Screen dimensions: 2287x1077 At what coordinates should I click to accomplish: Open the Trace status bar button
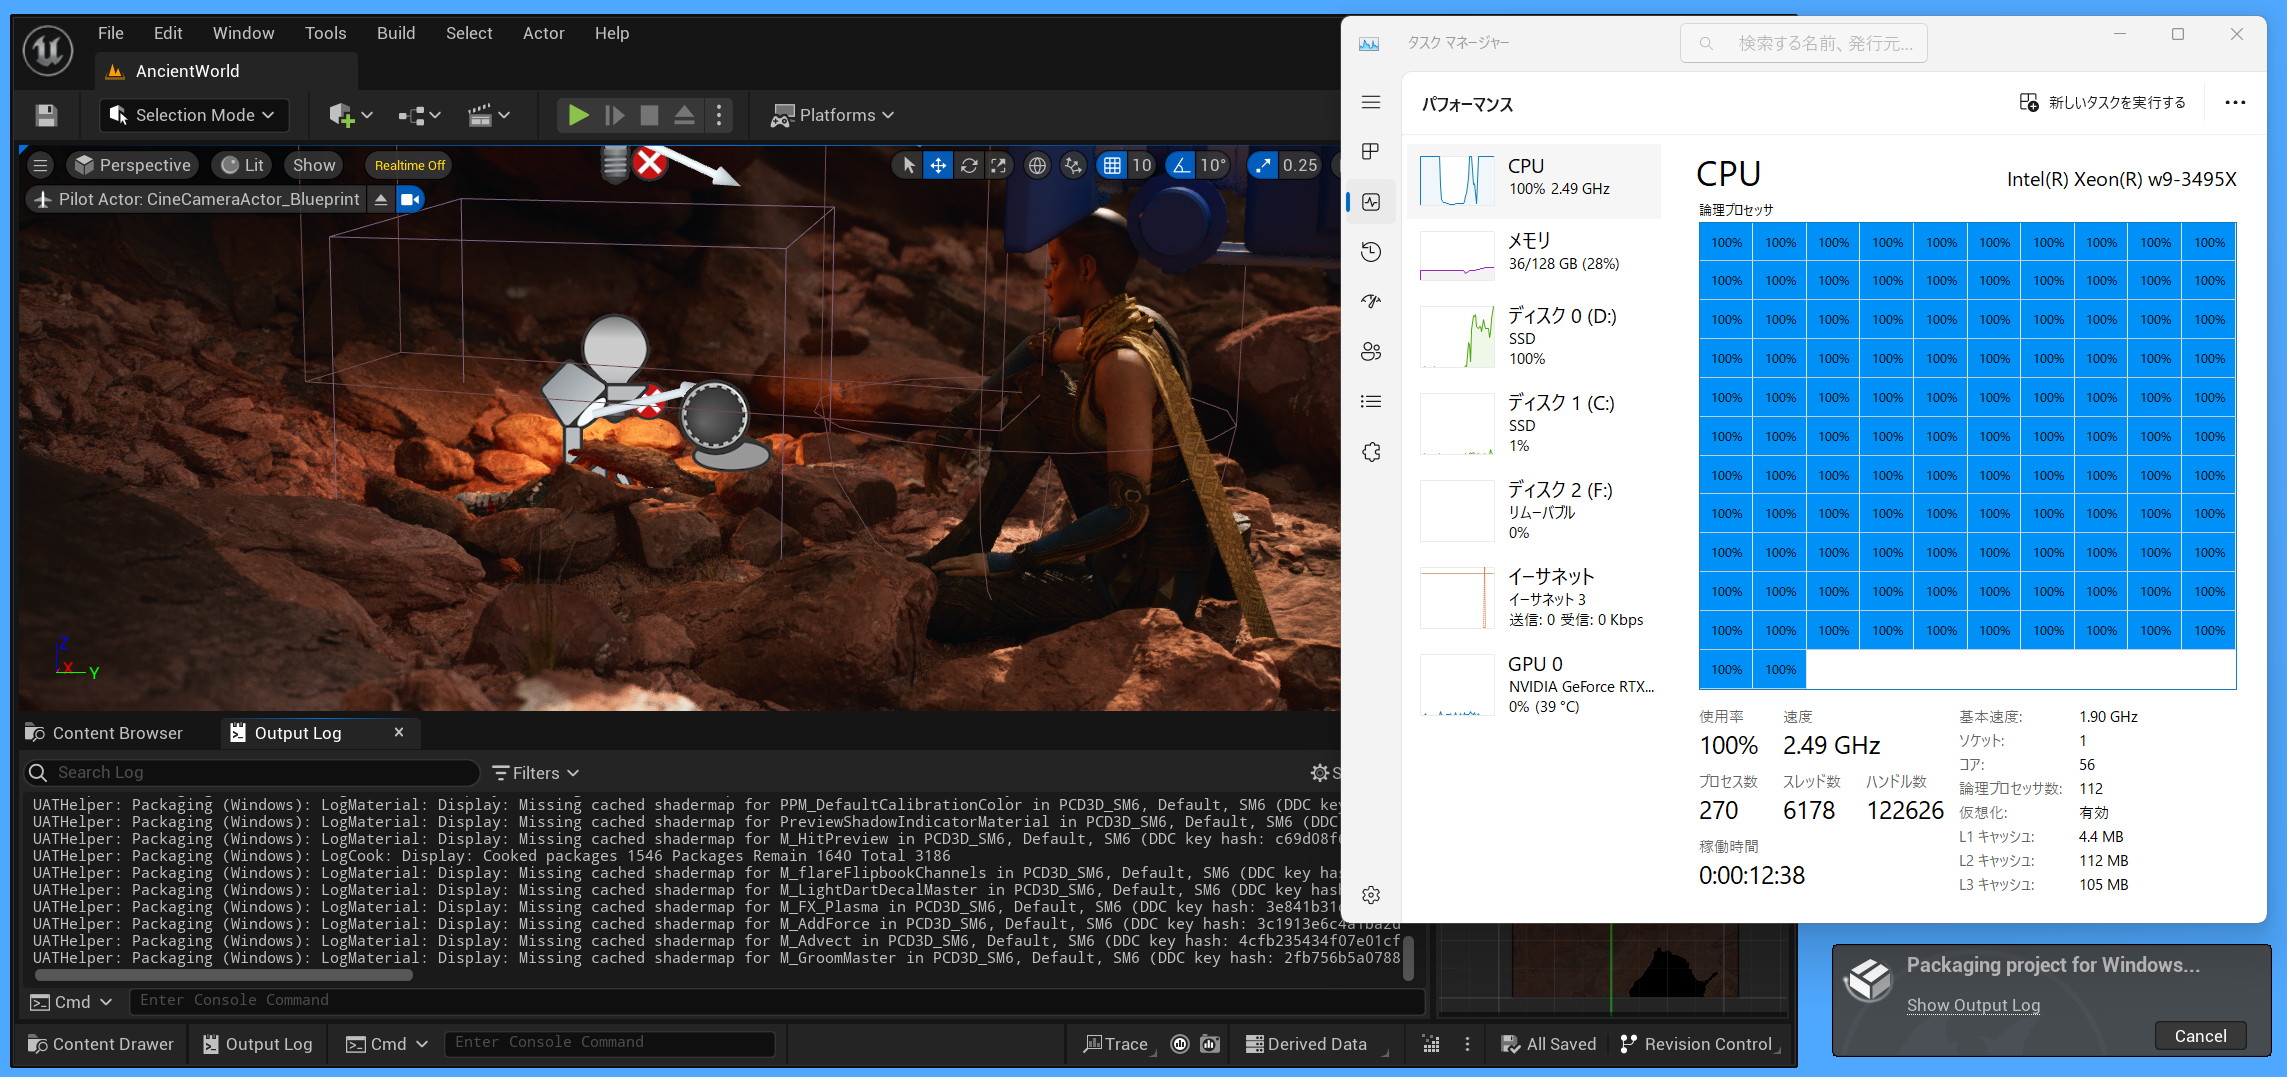click(x=1116, y=1044)
